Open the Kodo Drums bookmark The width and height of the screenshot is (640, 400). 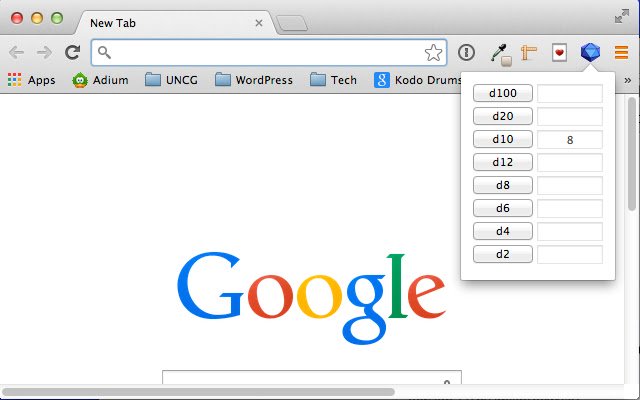coord(417,80)
